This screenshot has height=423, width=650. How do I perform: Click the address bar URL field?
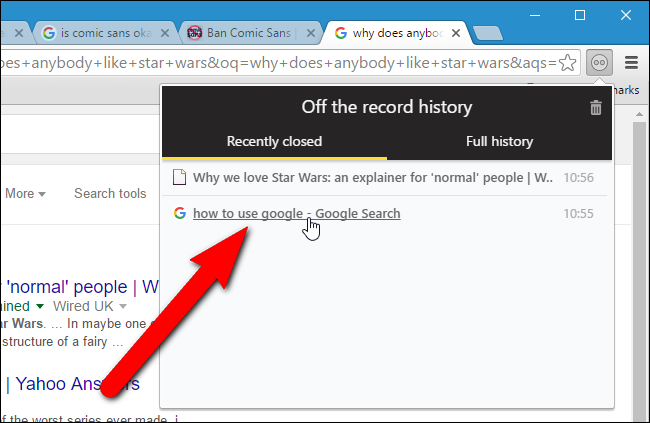click(x=279, y=63)
